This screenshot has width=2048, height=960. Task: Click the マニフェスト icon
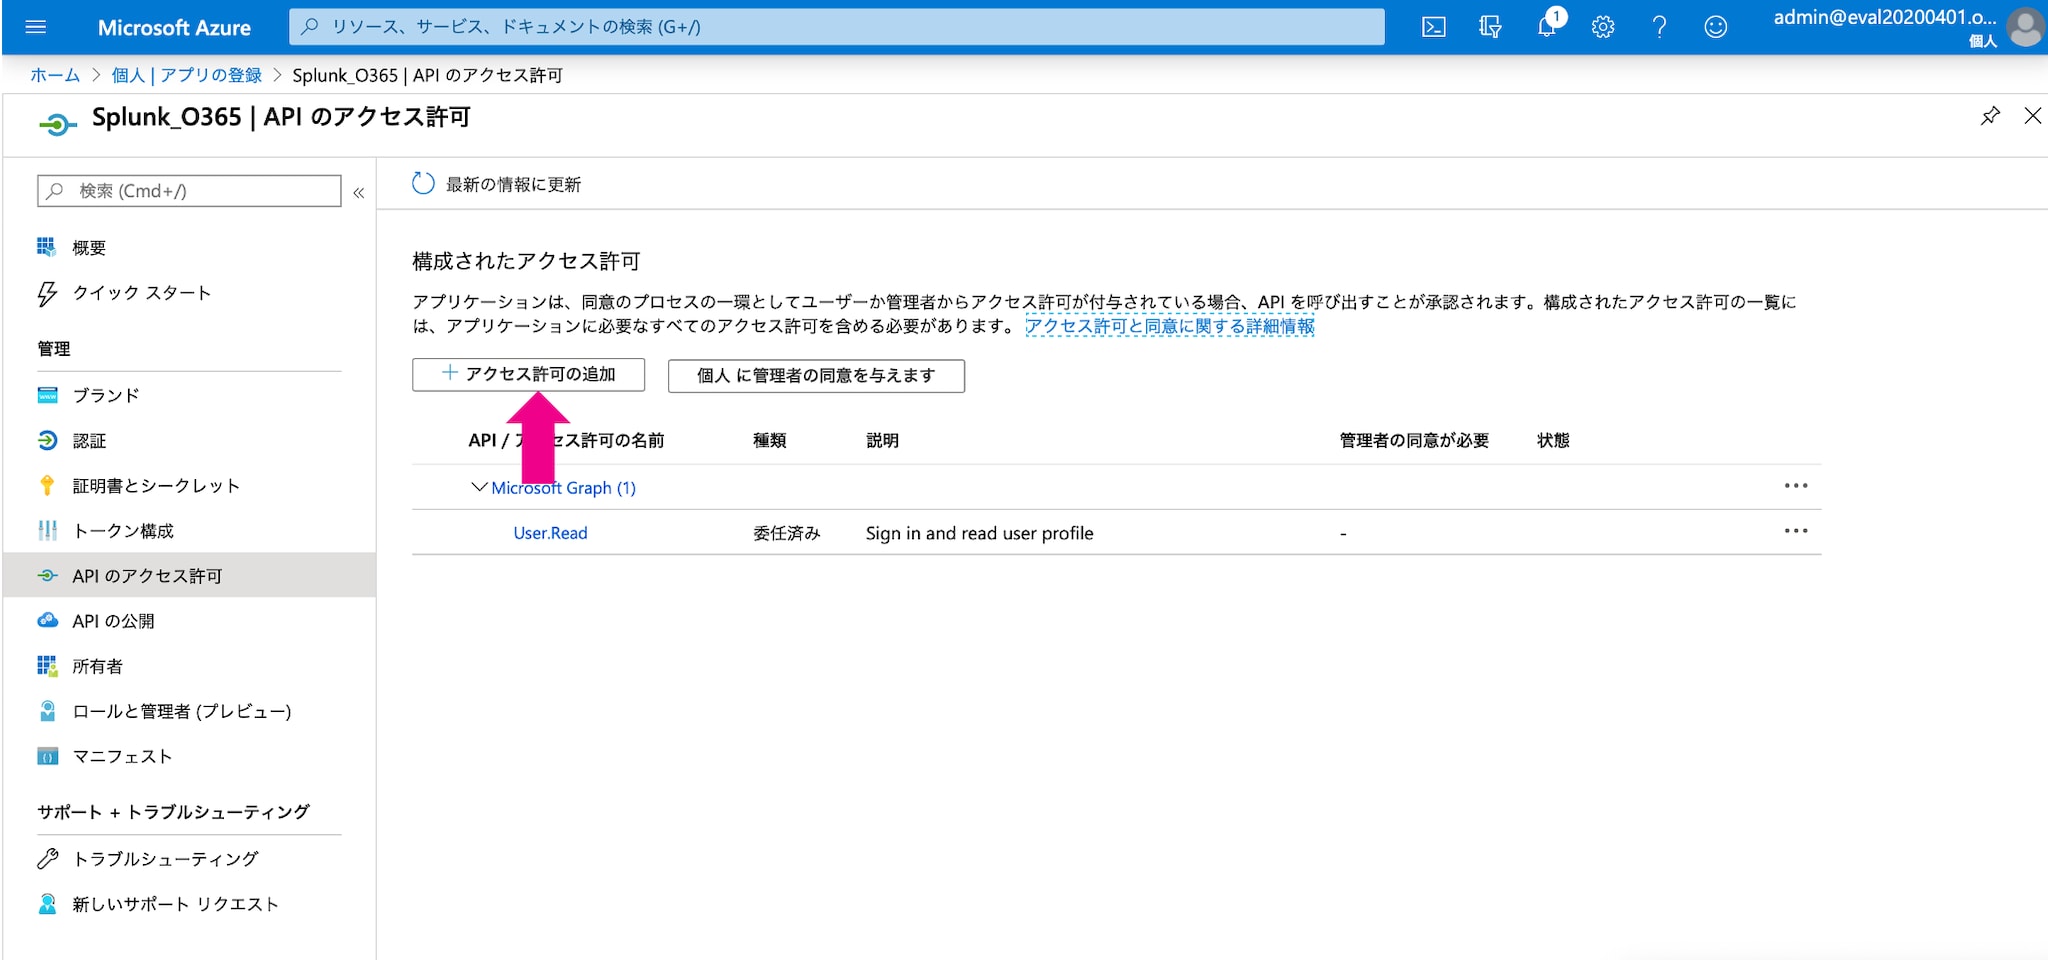pyautogui.click(x=47, y=756)
